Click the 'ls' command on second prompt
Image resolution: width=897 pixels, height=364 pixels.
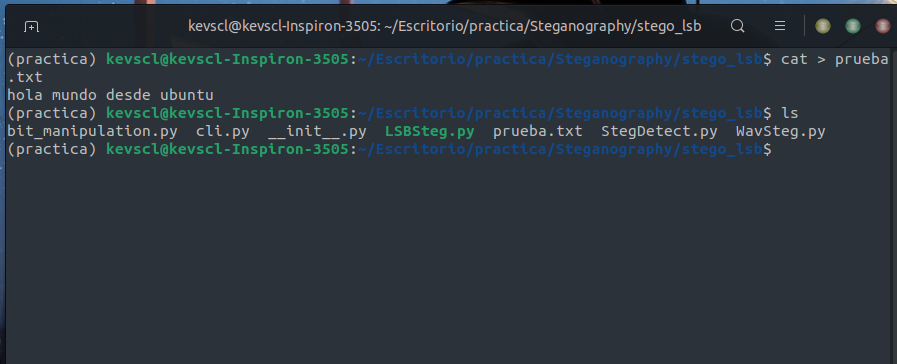pyautogui.click(x=789, y=113)
